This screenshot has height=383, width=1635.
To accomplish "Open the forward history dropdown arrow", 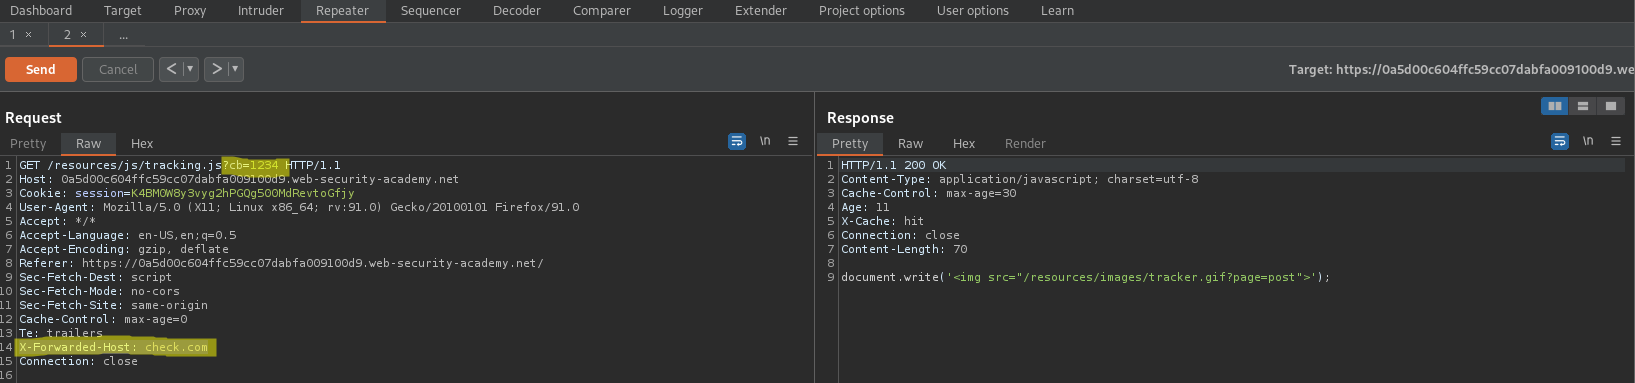I will (x=235, y=69).
